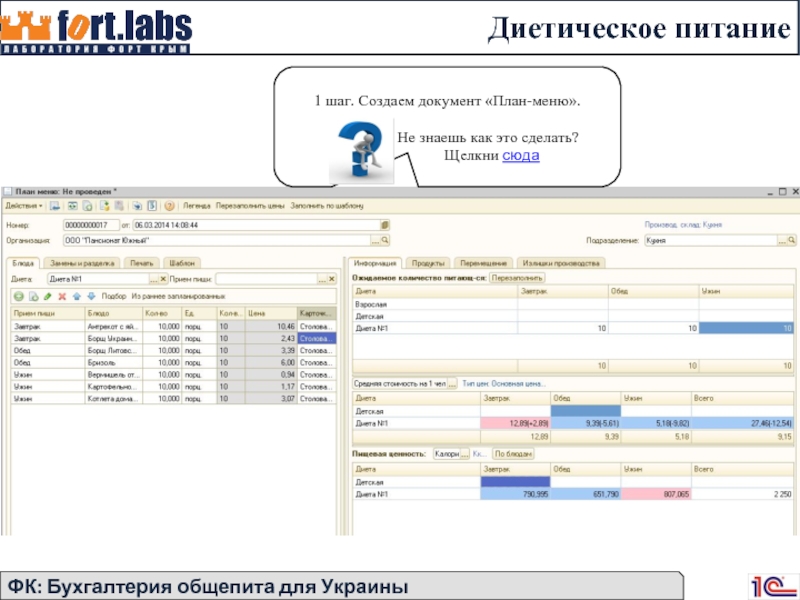Follow the сюда hyperlink in the callout
This screenshot has height=600, width=800.
click(520, 155)
